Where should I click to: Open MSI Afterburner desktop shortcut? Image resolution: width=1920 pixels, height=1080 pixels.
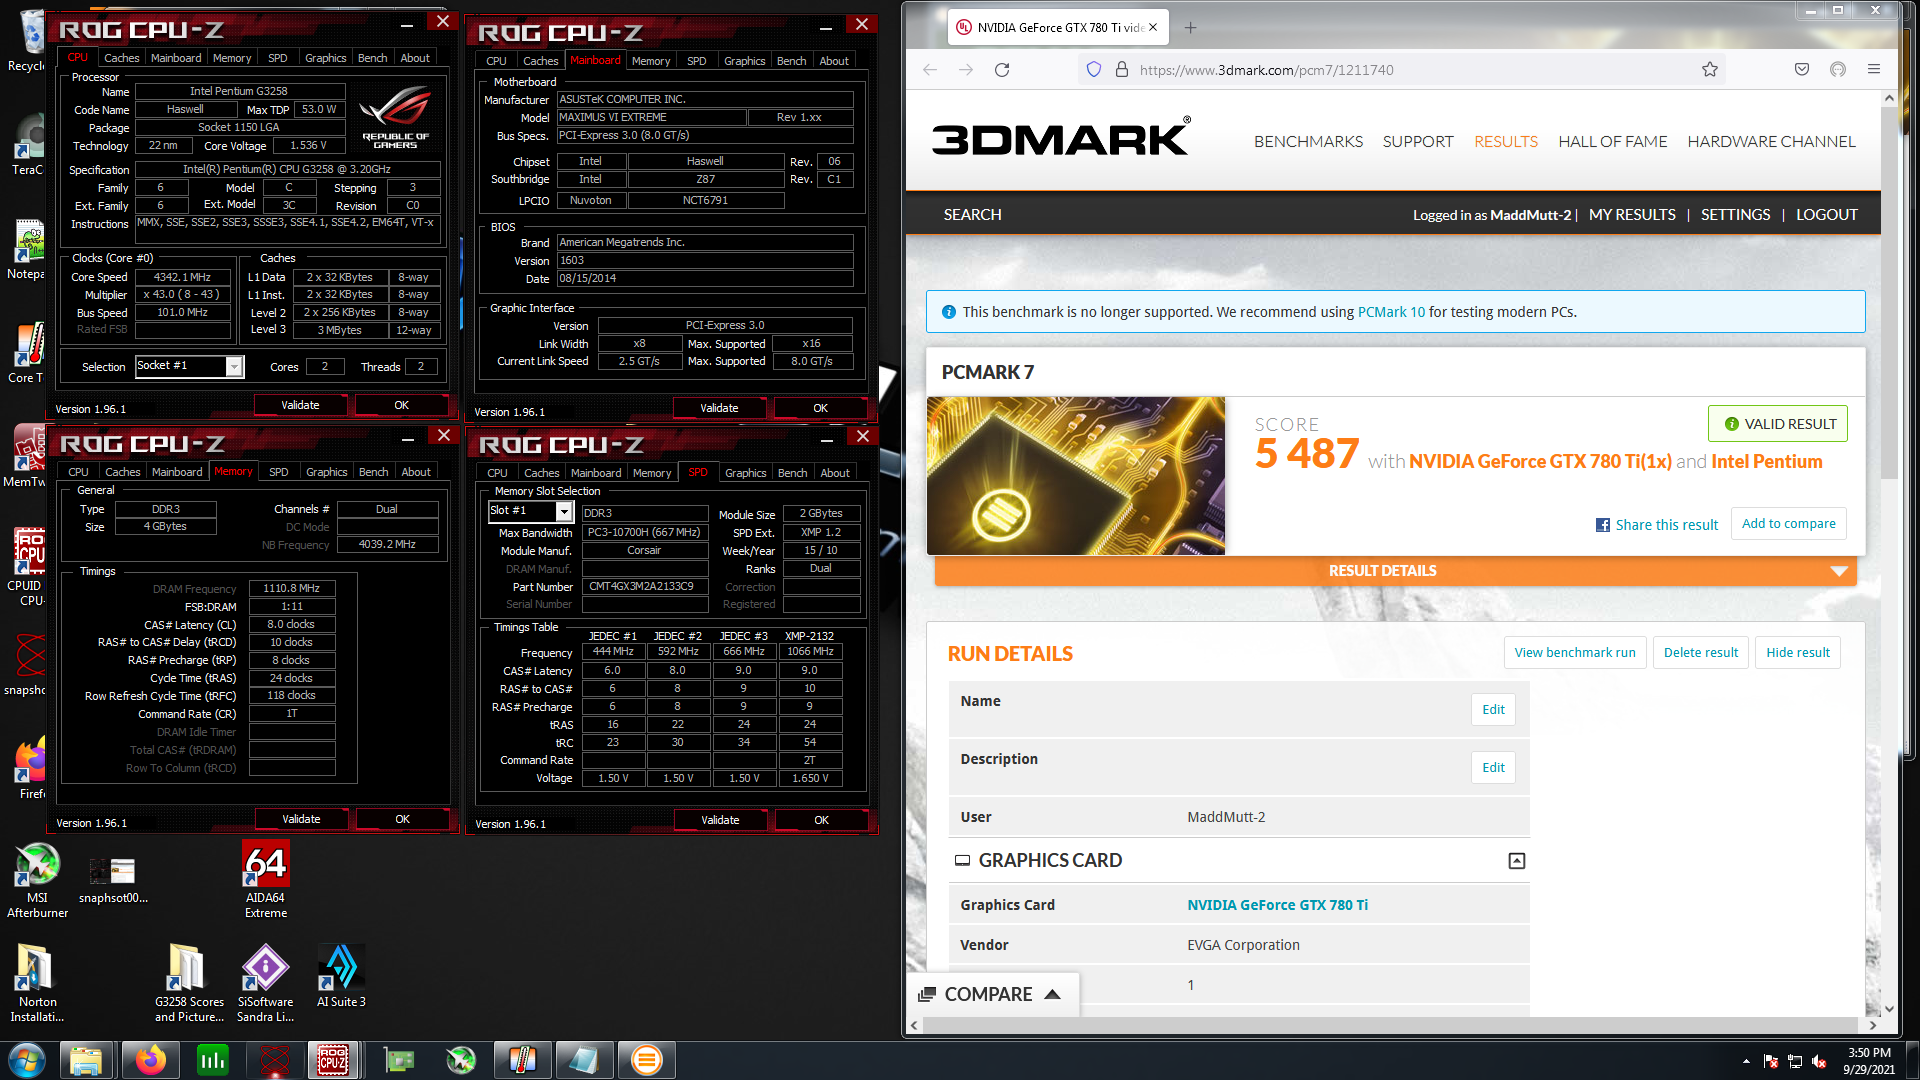pyautogui.click(x=37, y=880)
